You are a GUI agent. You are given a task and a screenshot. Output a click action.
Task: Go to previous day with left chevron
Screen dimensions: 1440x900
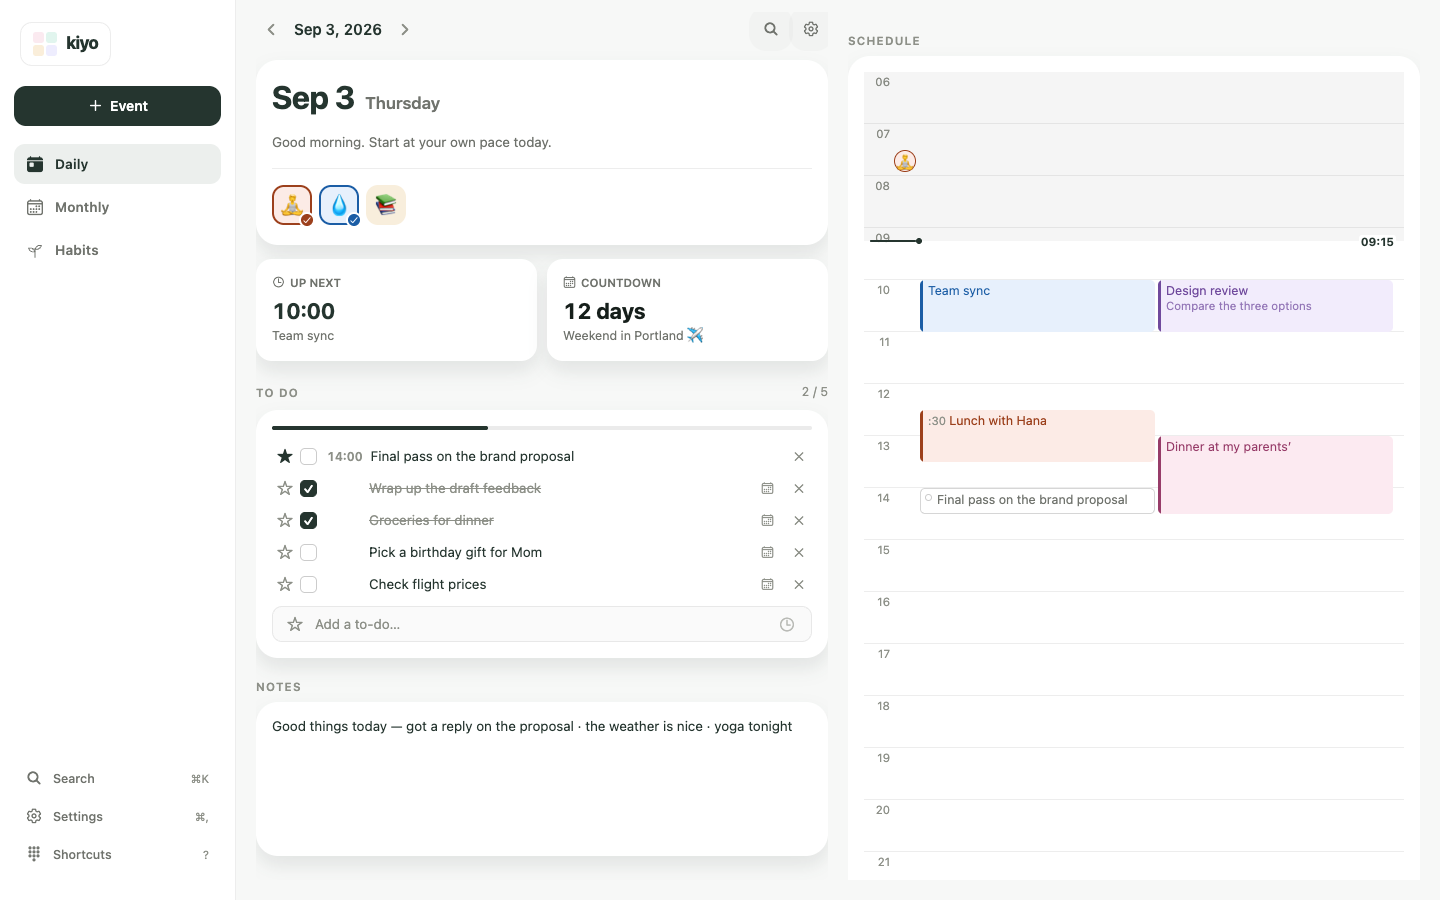(271, 29)
